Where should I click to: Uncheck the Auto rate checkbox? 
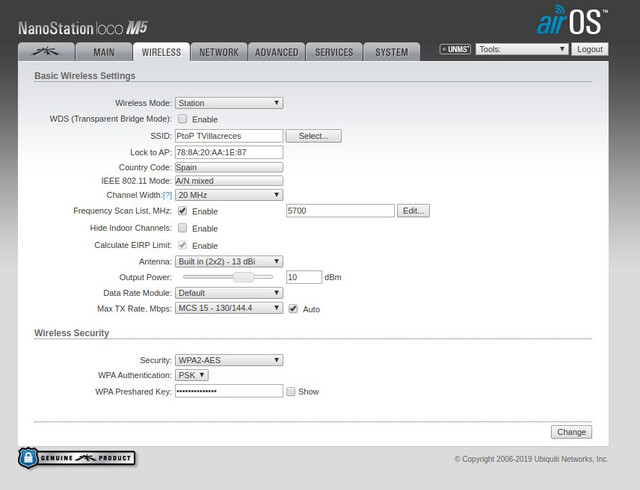point(293,309)
